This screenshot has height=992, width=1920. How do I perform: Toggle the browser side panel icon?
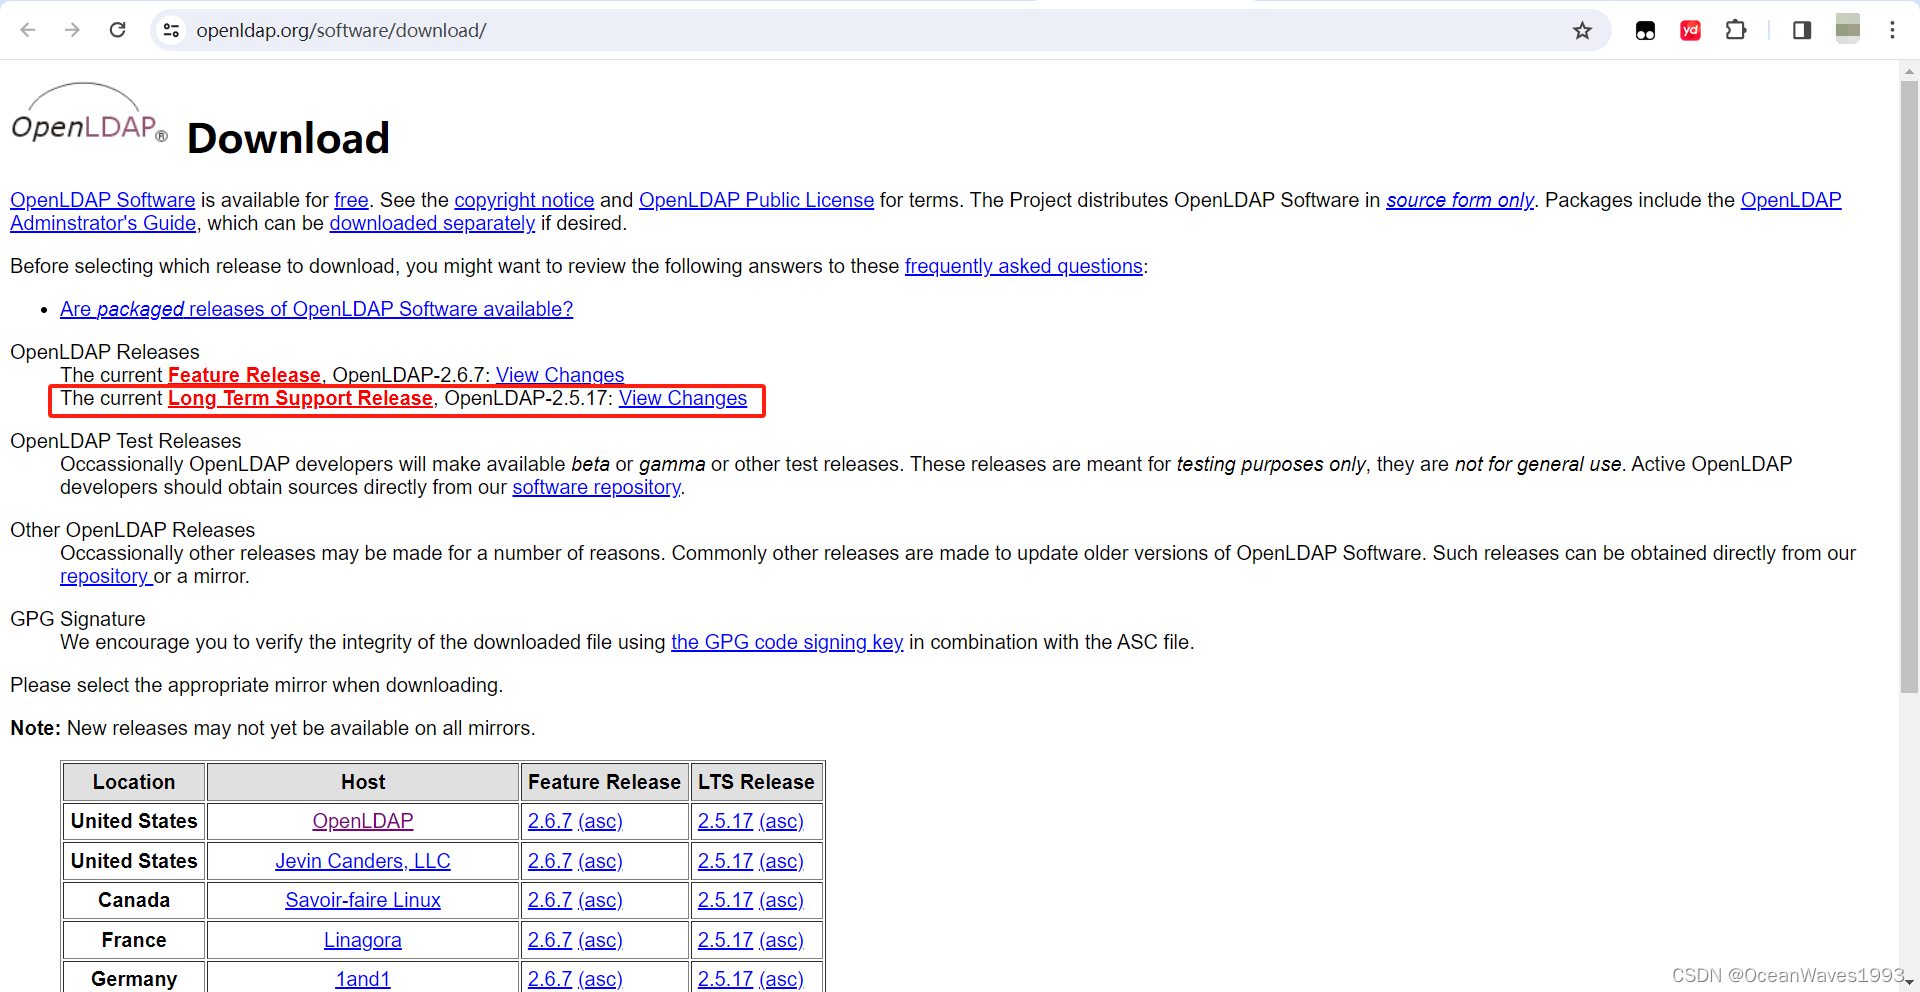coord(1802,30)
